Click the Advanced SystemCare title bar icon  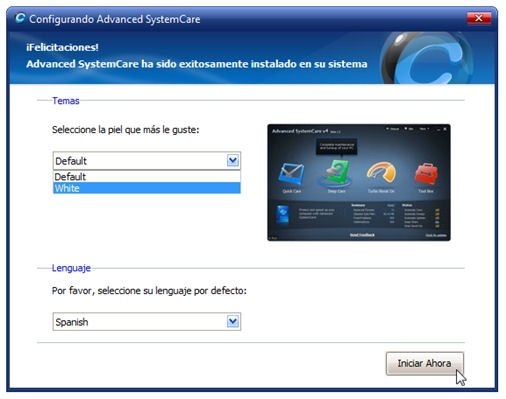pyautogui.click(x=20, y=18)
